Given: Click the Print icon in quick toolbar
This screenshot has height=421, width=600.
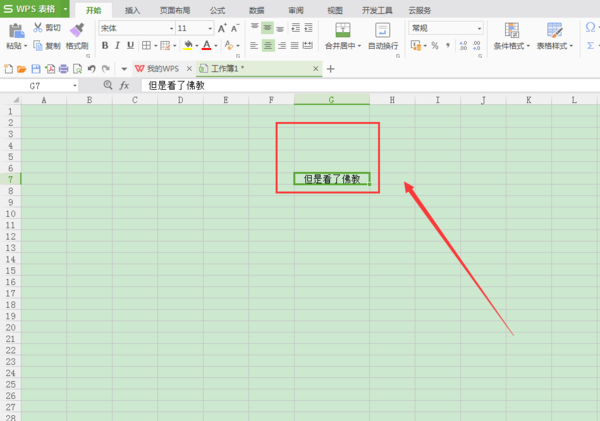Looking at the screenshot, I should click(64, 69).
